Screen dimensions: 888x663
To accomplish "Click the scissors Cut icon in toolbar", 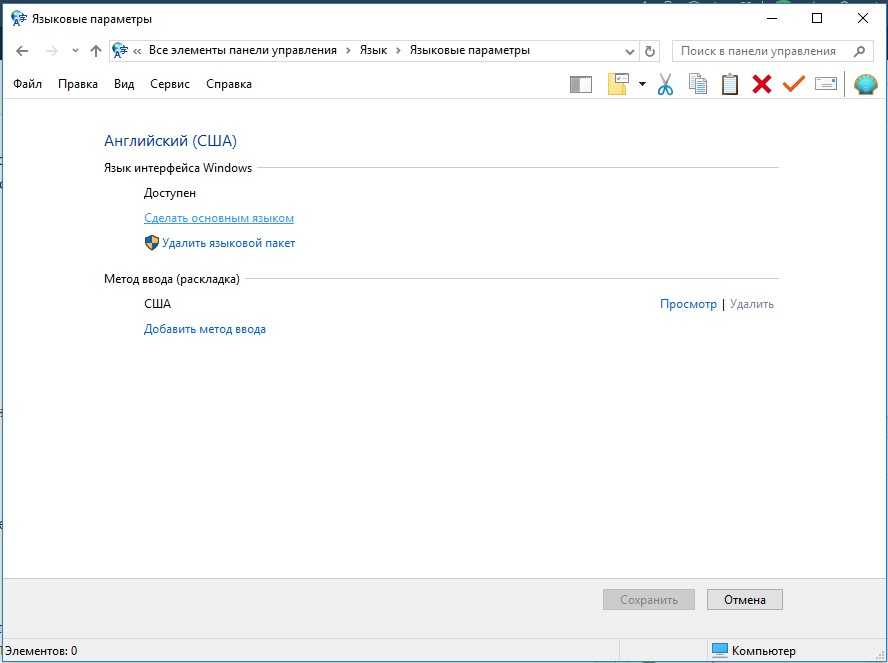I will (666, 85).
